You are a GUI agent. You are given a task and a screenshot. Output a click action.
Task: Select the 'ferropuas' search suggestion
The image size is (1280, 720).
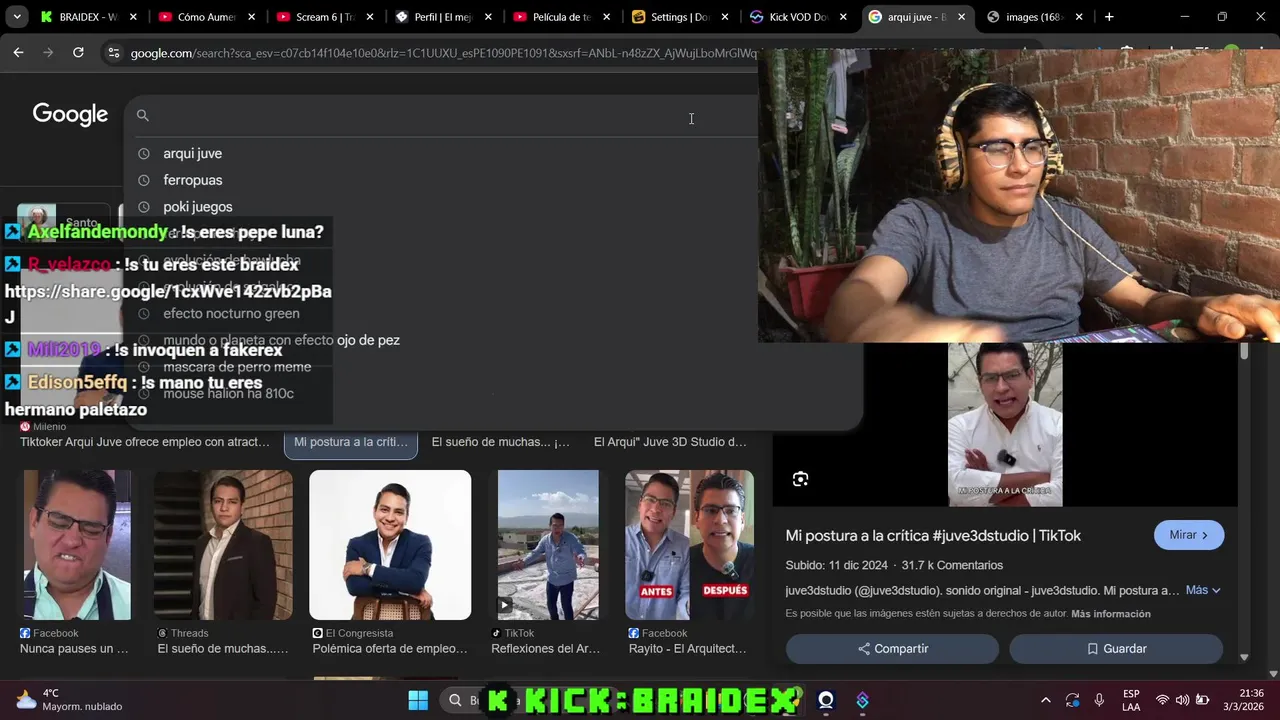[193, 180]
